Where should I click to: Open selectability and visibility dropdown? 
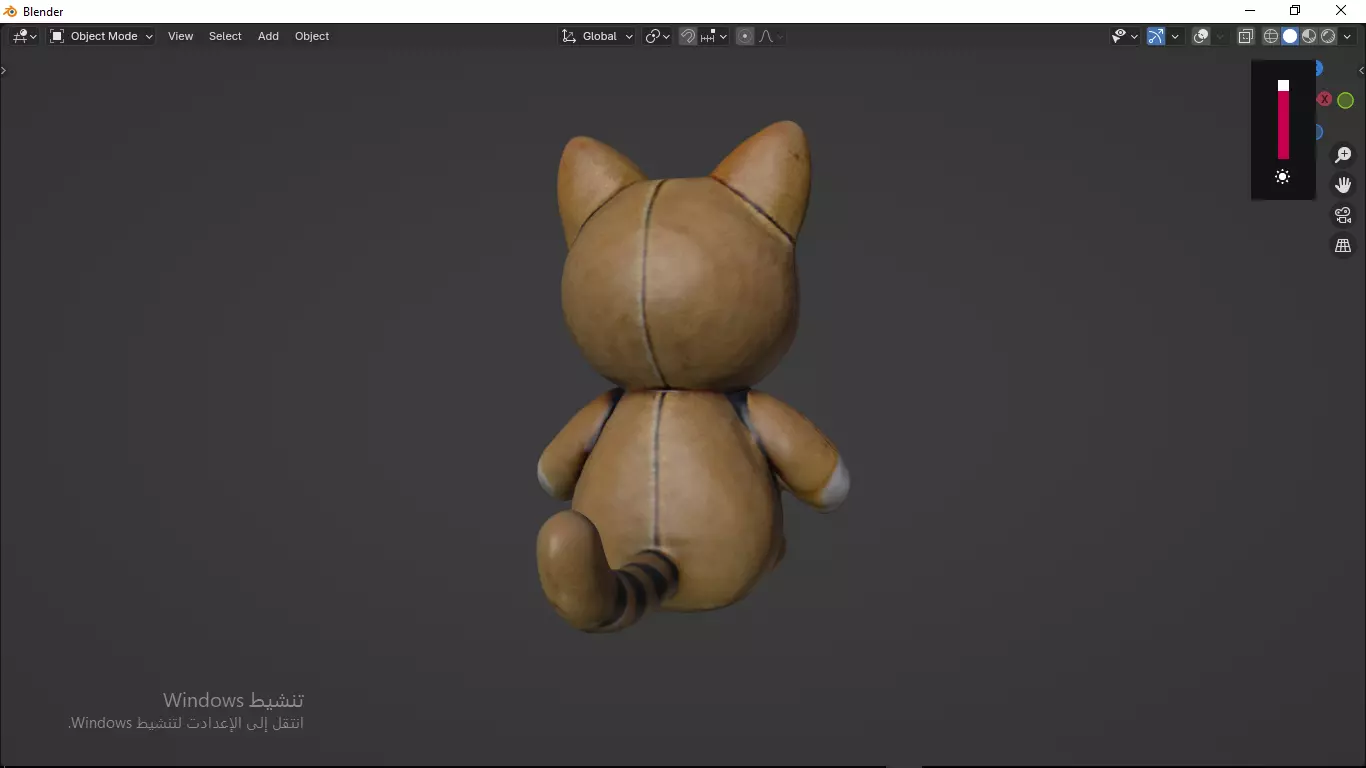tap(1125, 36)
